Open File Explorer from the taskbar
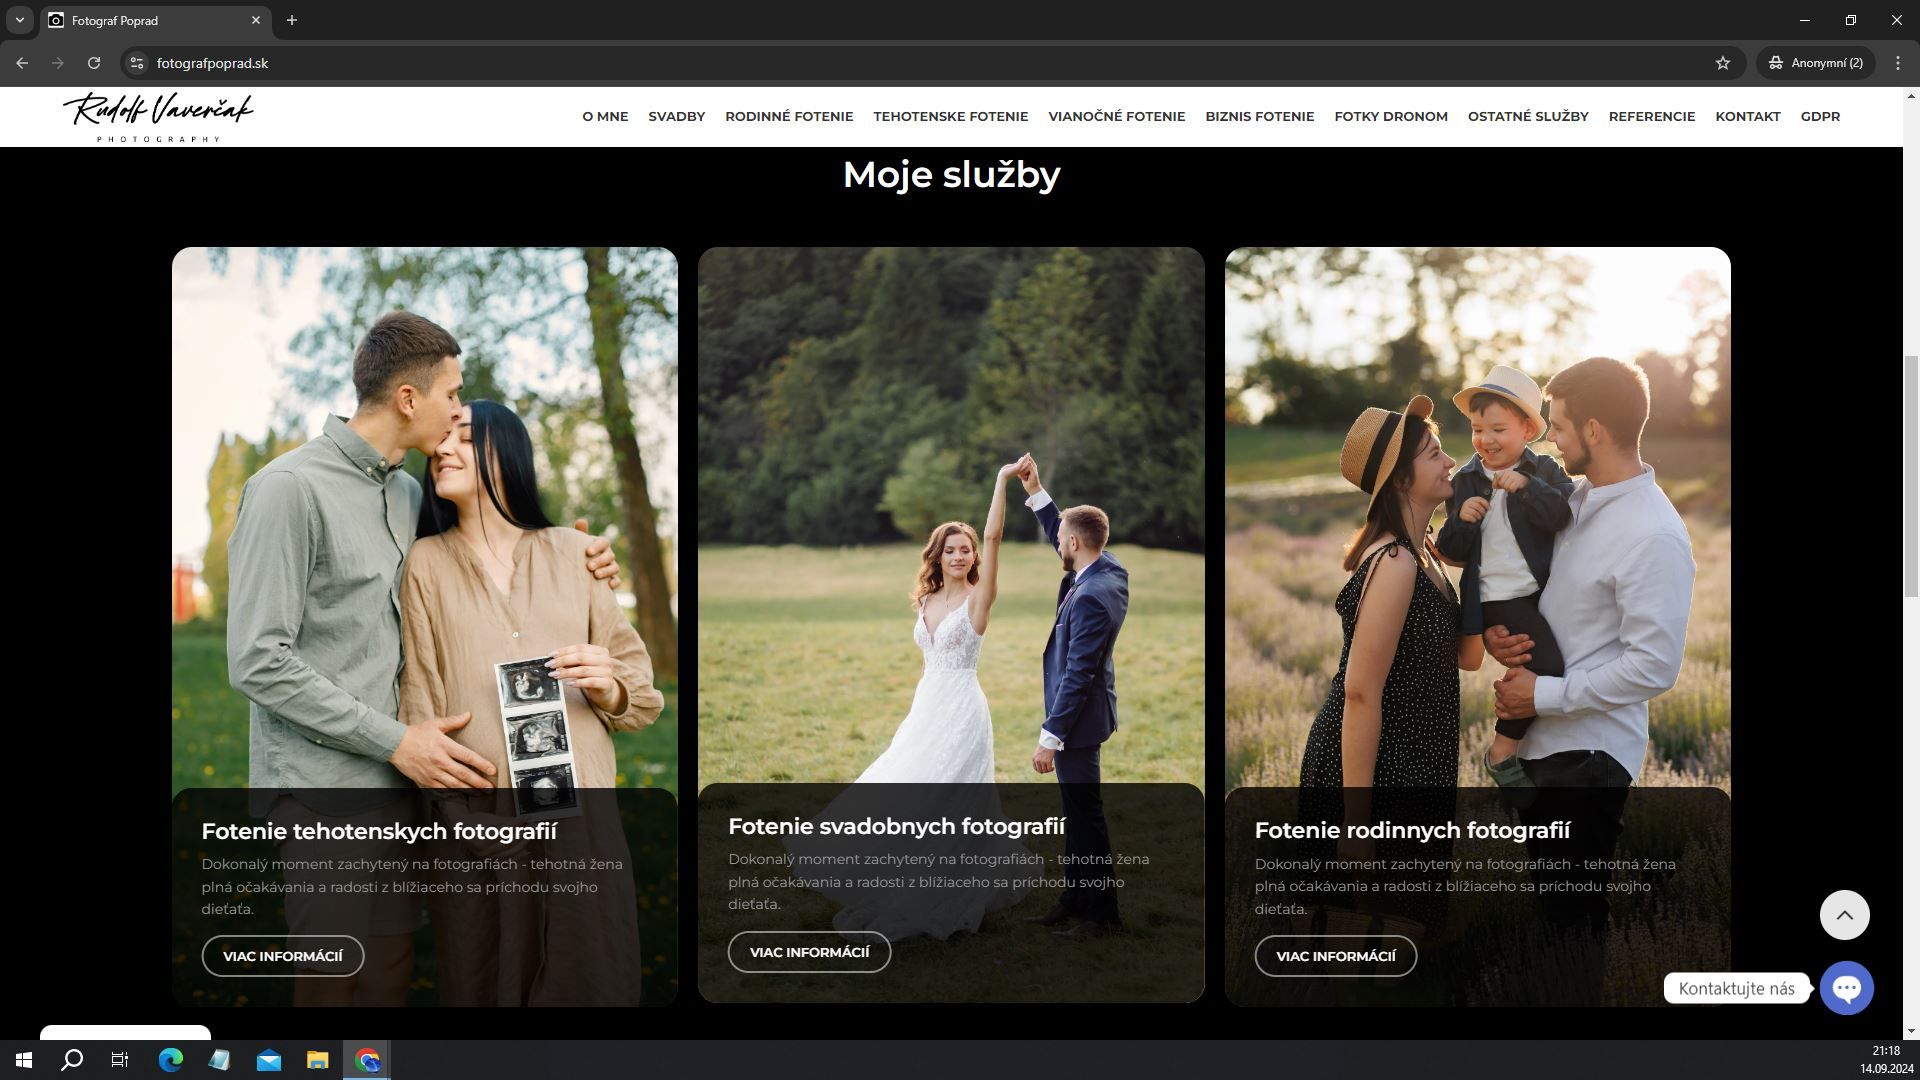Screen dimensions: 1920x1080 click(x=318, y=1060)
